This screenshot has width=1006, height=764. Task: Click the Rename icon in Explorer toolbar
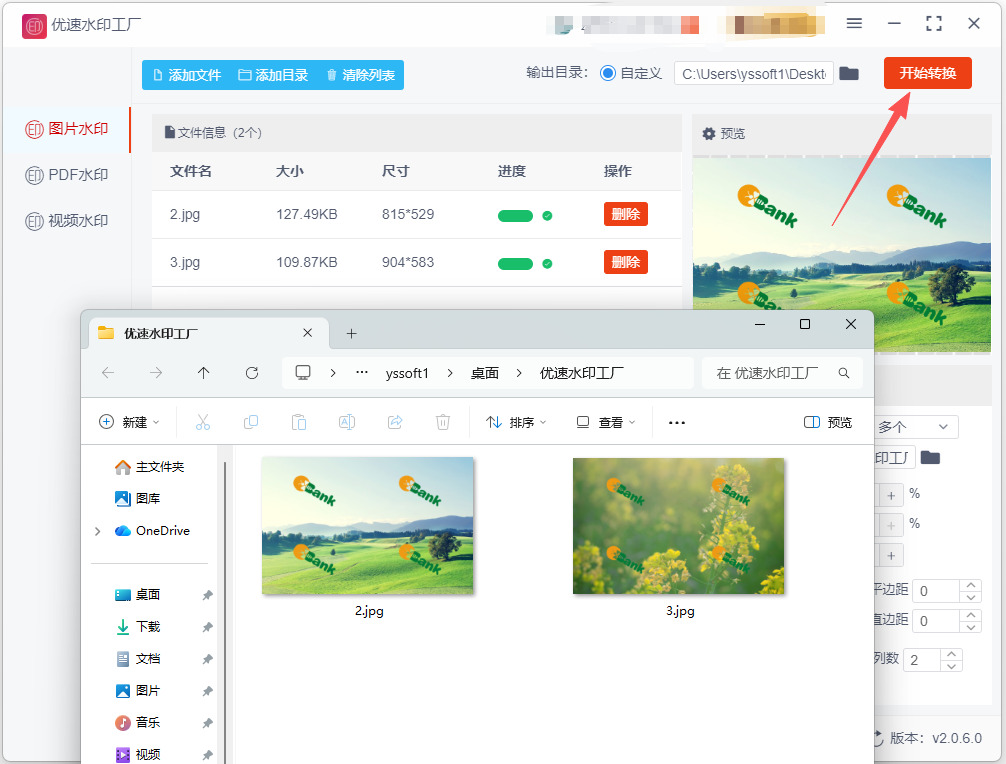347,422
